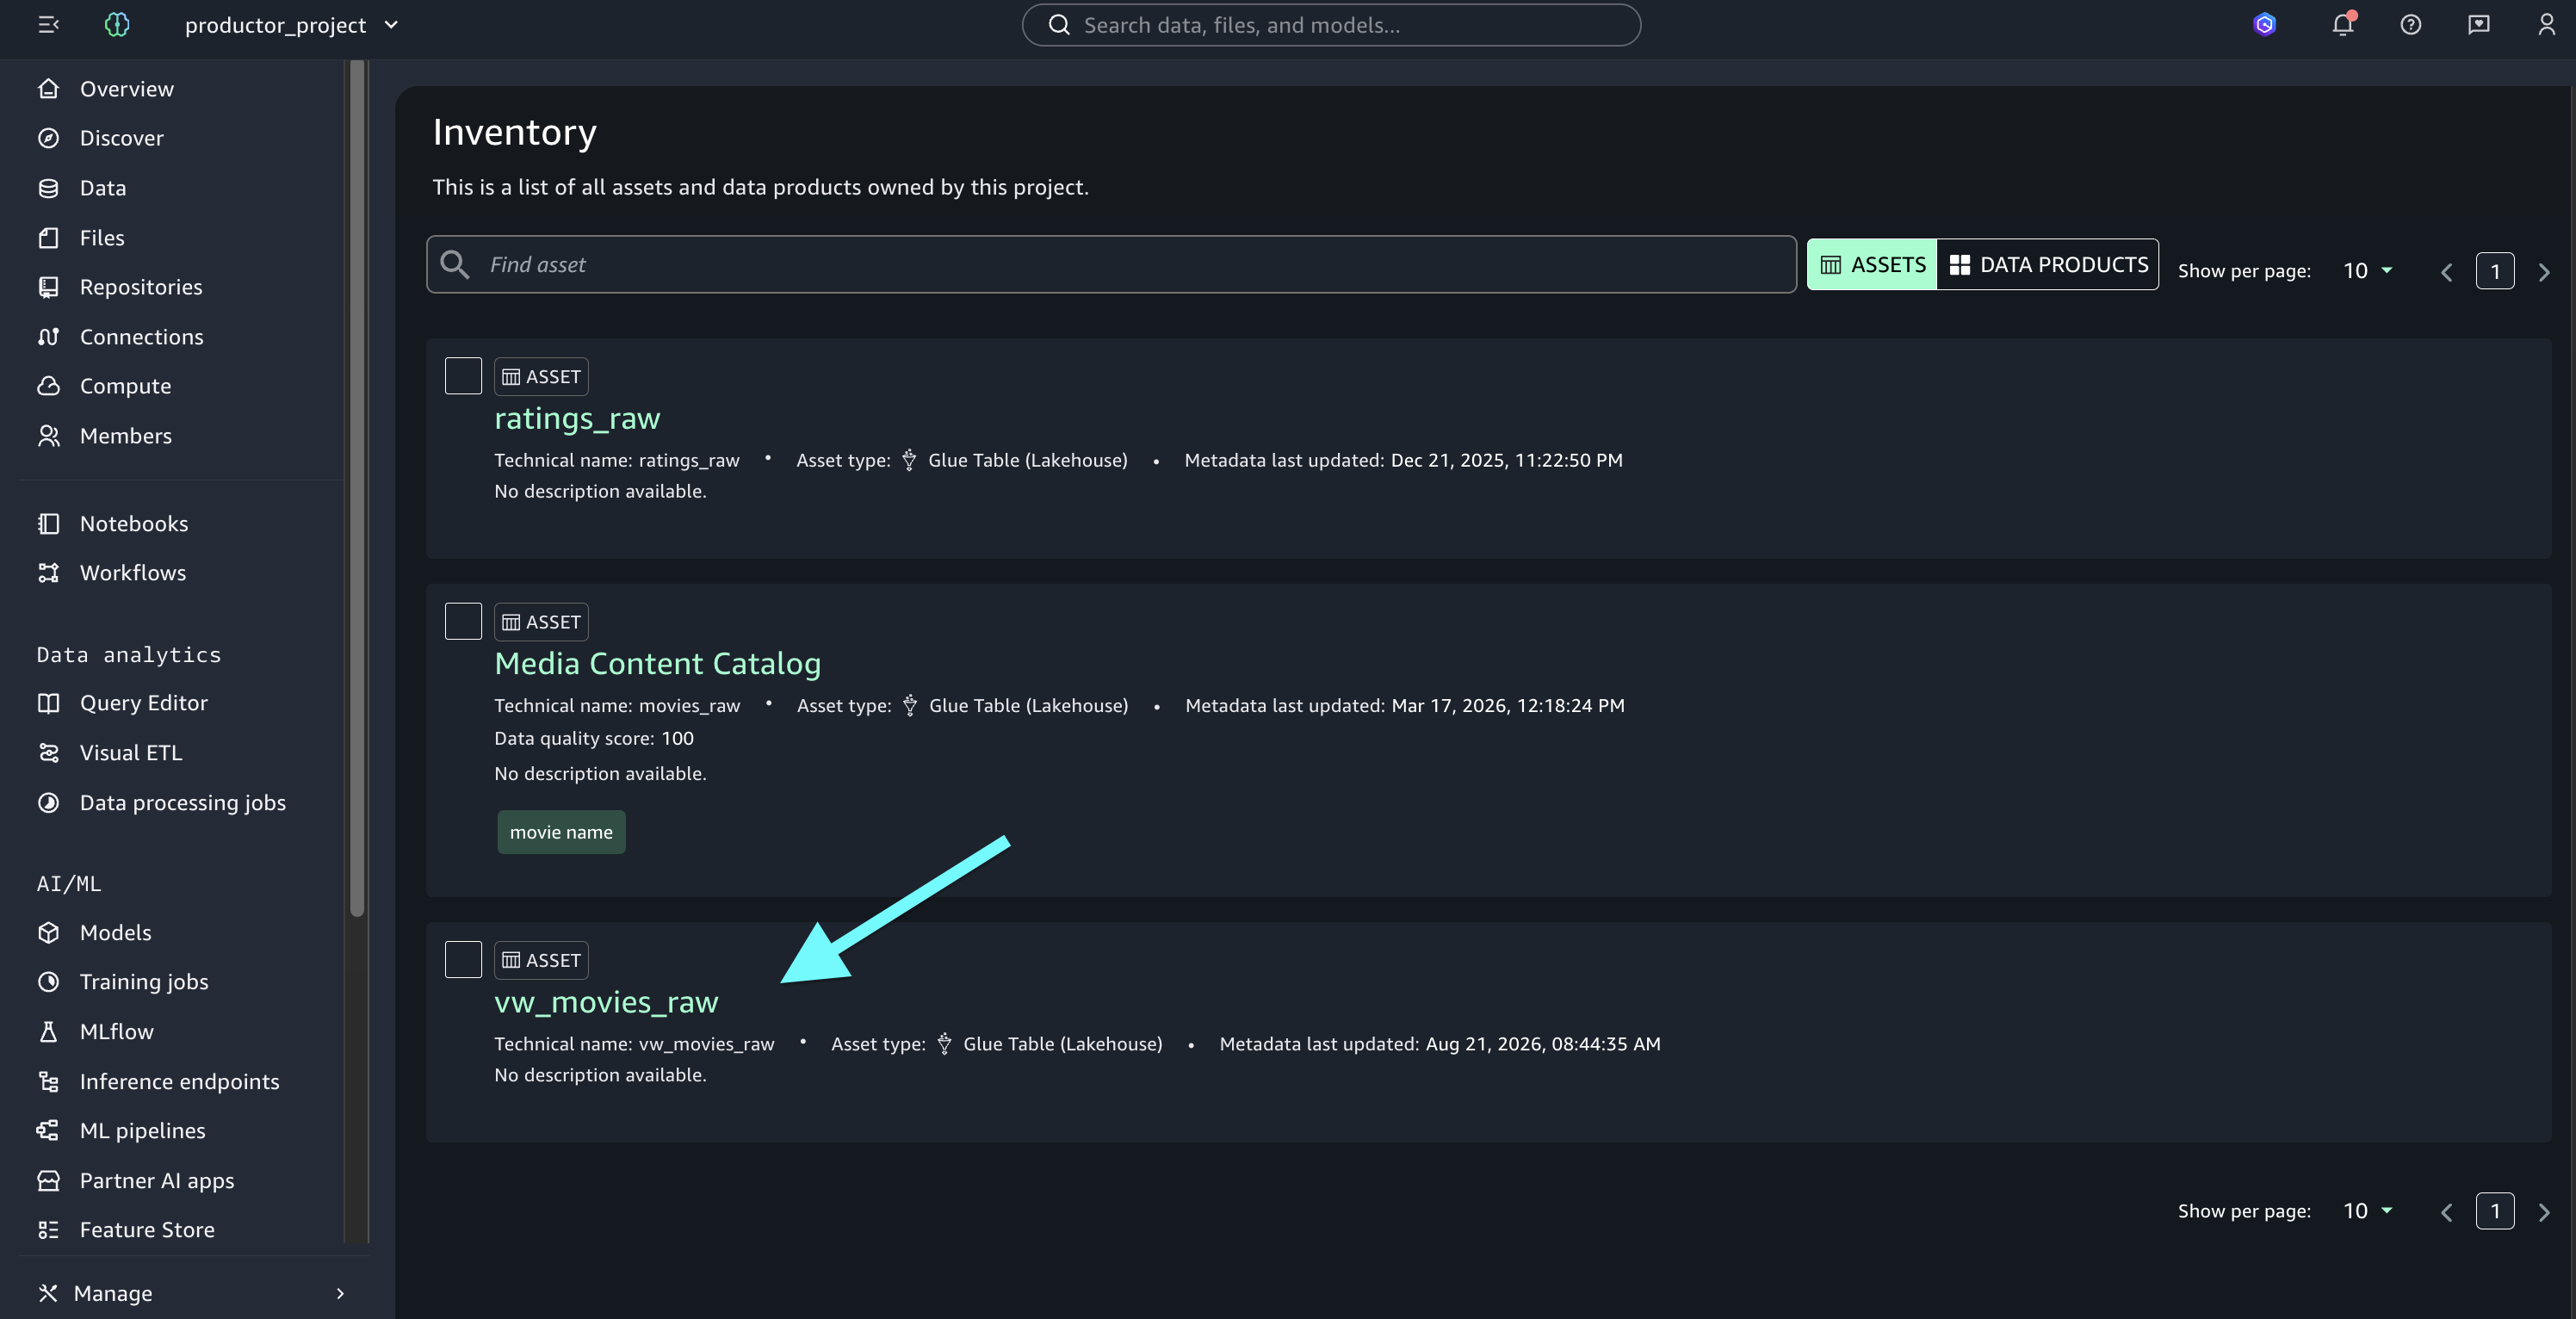This screenshot has height=1319, width=2576.
Task: Click the Find asset search field
Action: (x=1111, y=265)
